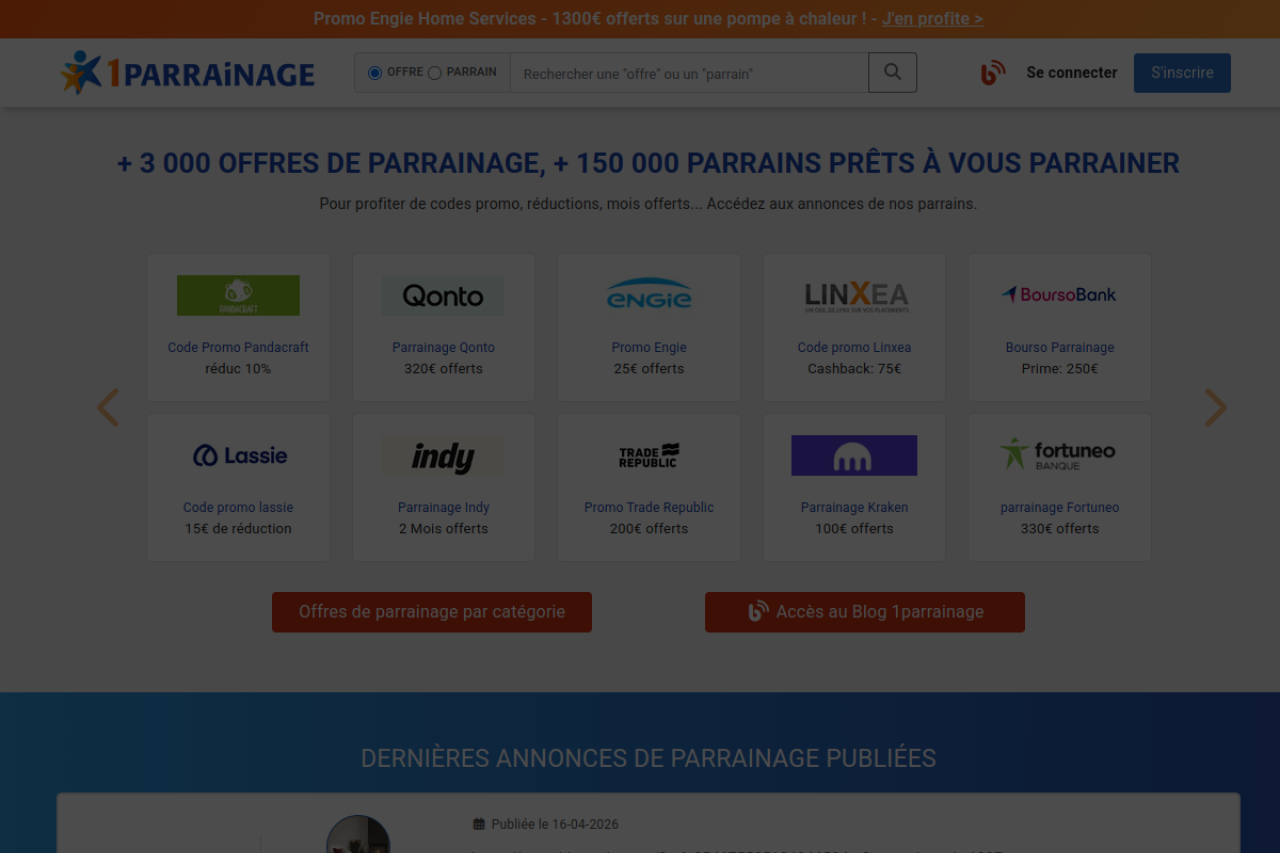Click the Kraken logo tile
The width and height of the screenshot is (1280, 853).
click(854, 456)
